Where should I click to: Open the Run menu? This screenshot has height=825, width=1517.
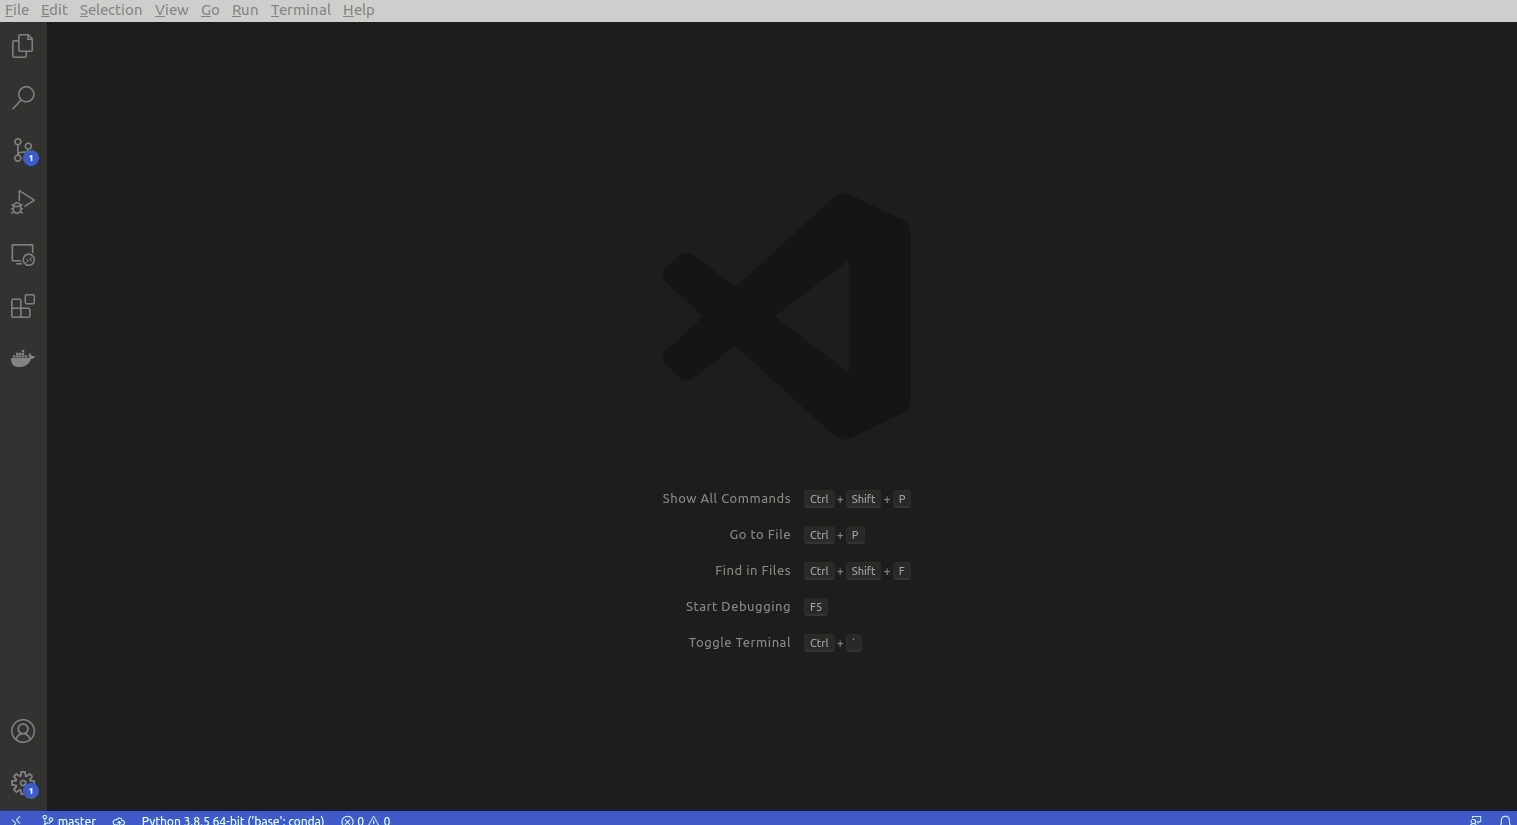tap(245, 10)
